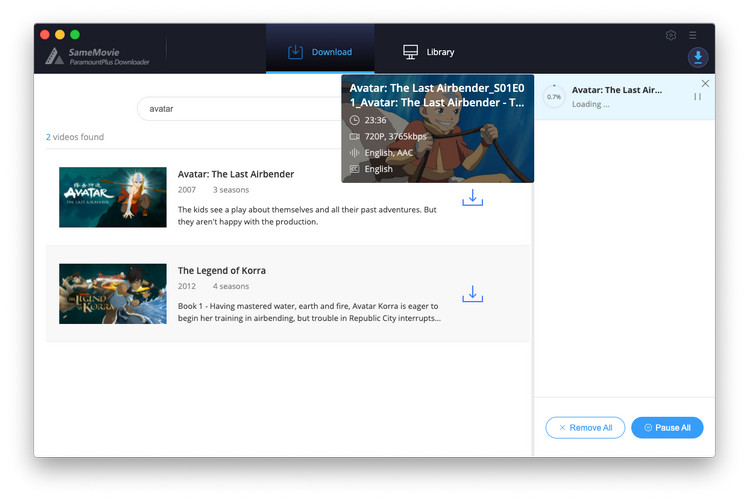This screenshot has width=749, height=502.
Task: Click the "Loading ..." status text
Action: [x=591, y=105]
